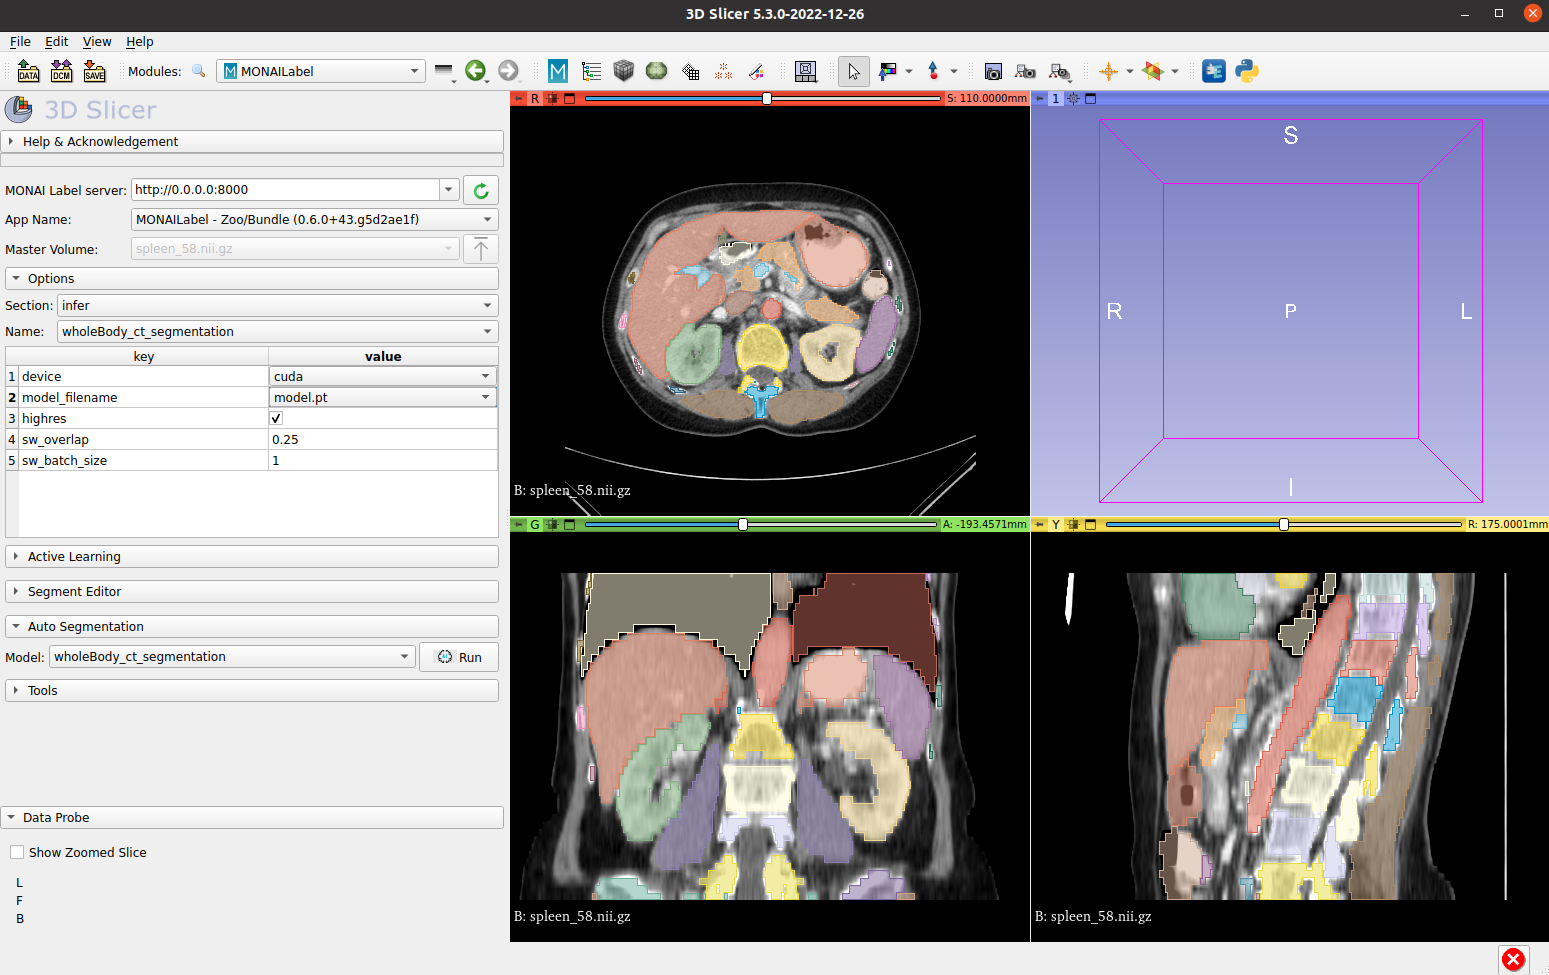1549x975 pixels.
Task: Click the error log red X icon
Action: [x=1514, y=960]
